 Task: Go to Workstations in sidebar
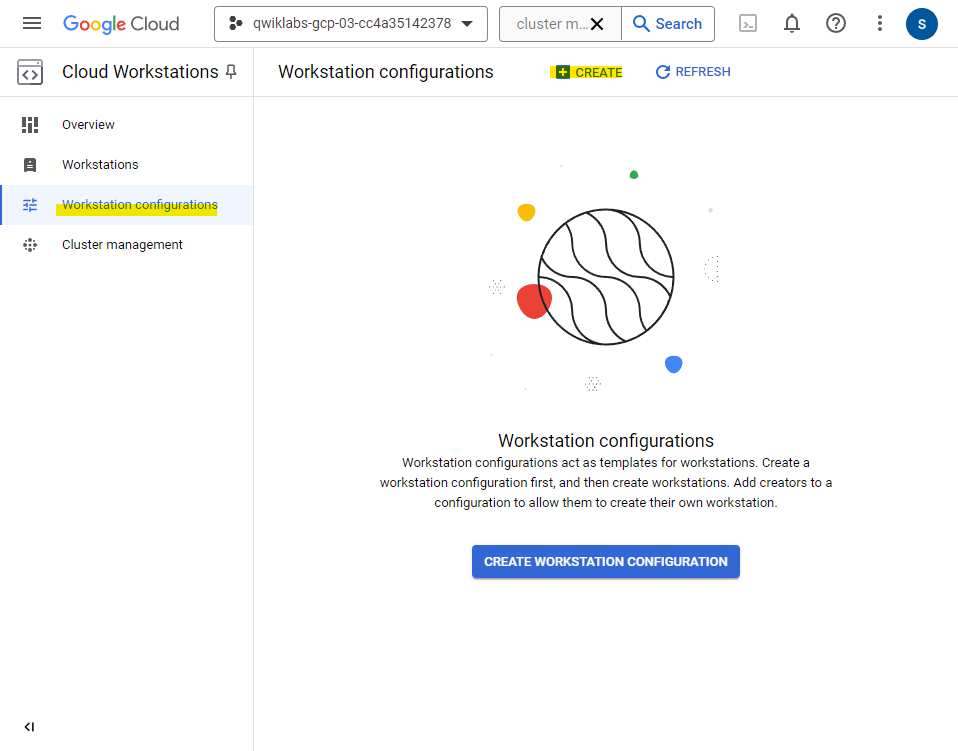click(127, 165)
